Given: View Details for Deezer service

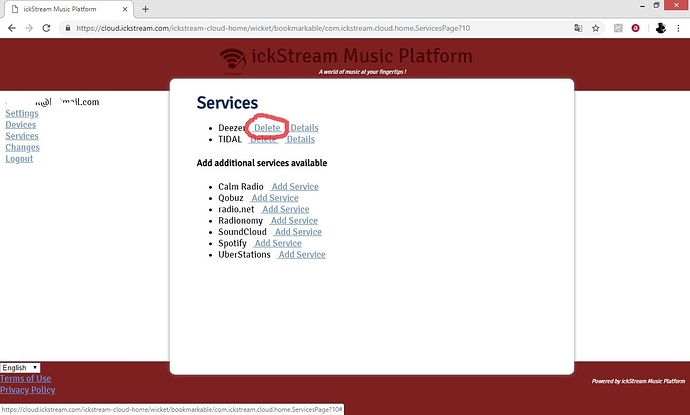Looking at the screenshot, I should click(304, 128).
